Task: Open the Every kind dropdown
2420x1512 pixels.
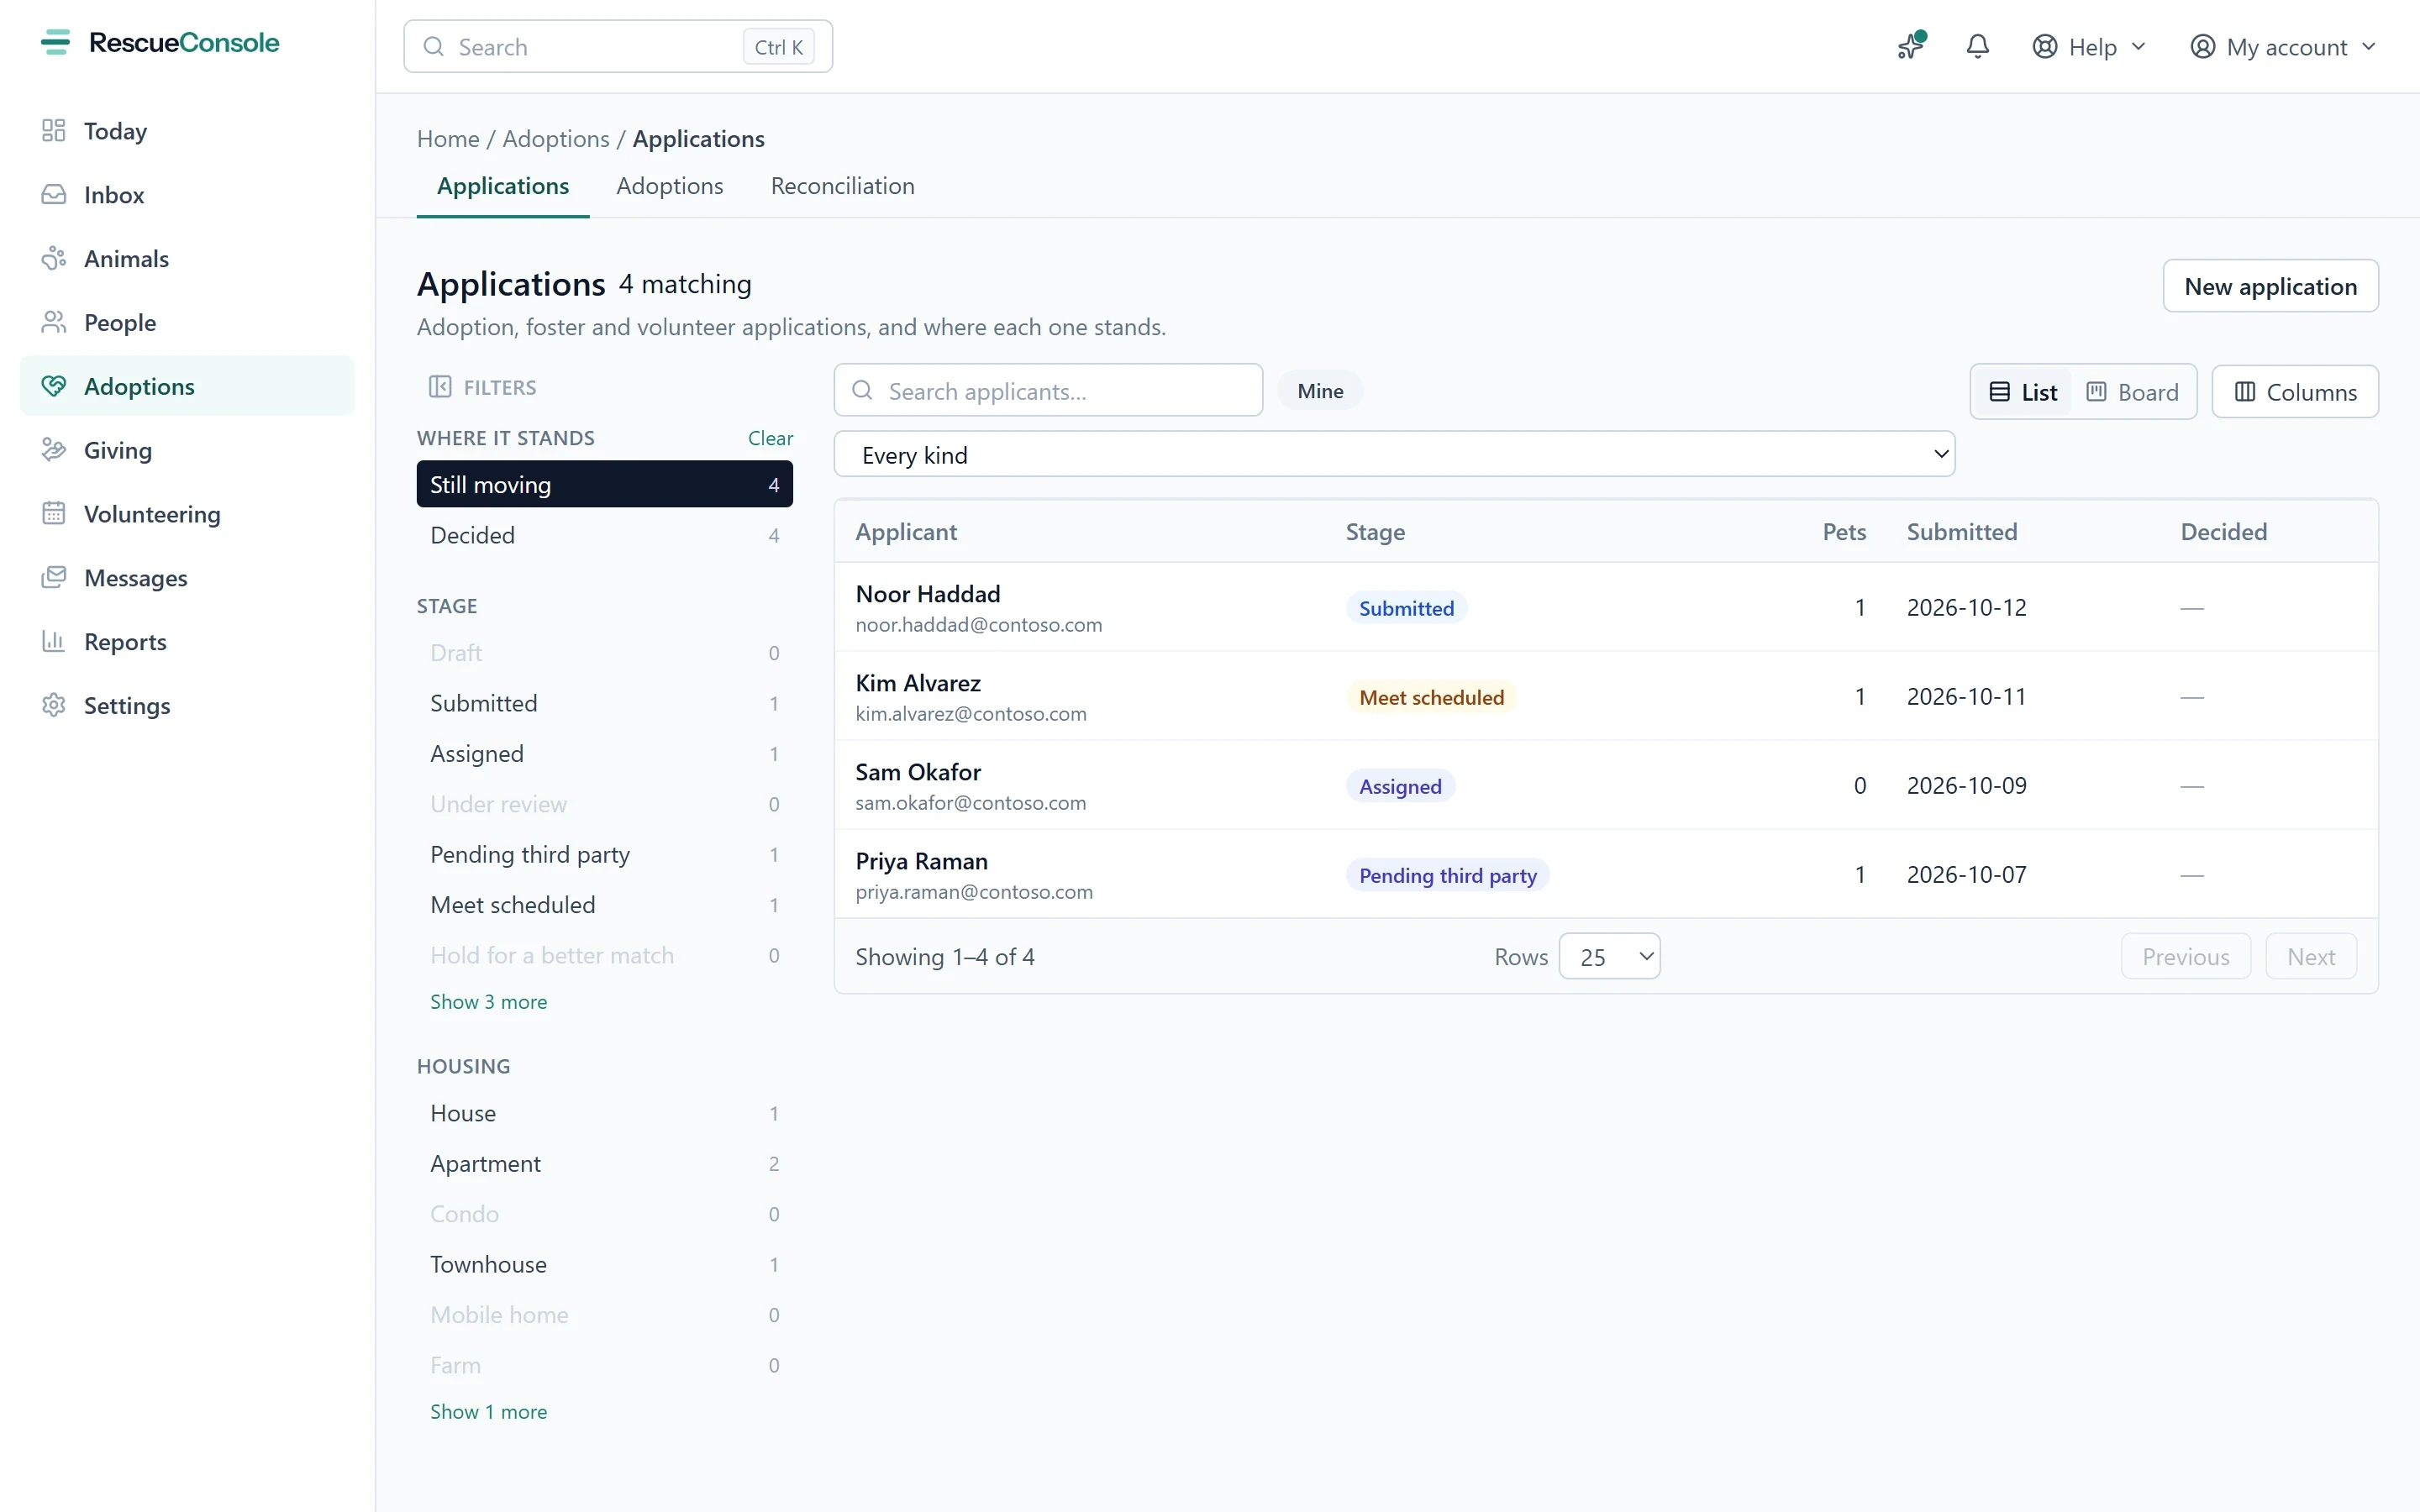Action: [1394, 455]
